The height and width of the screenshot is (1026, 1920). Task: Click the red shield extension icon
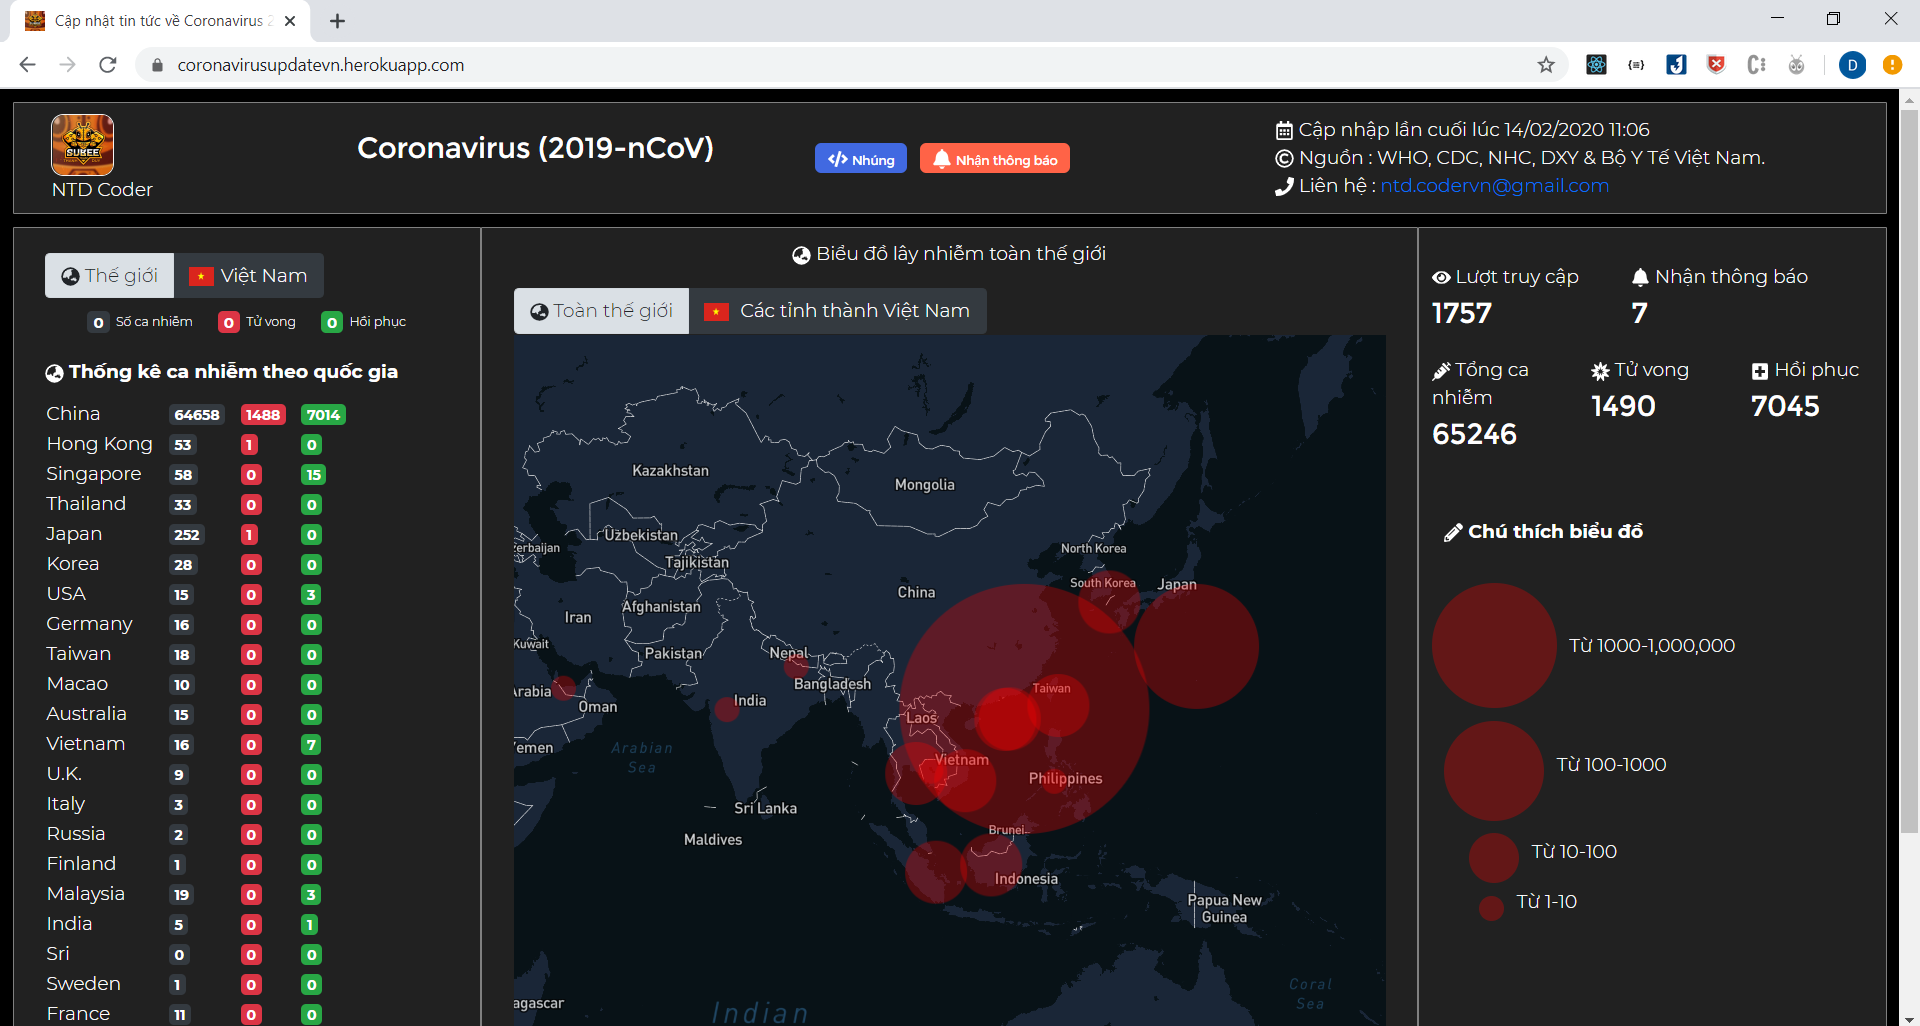click(1716, 65)
